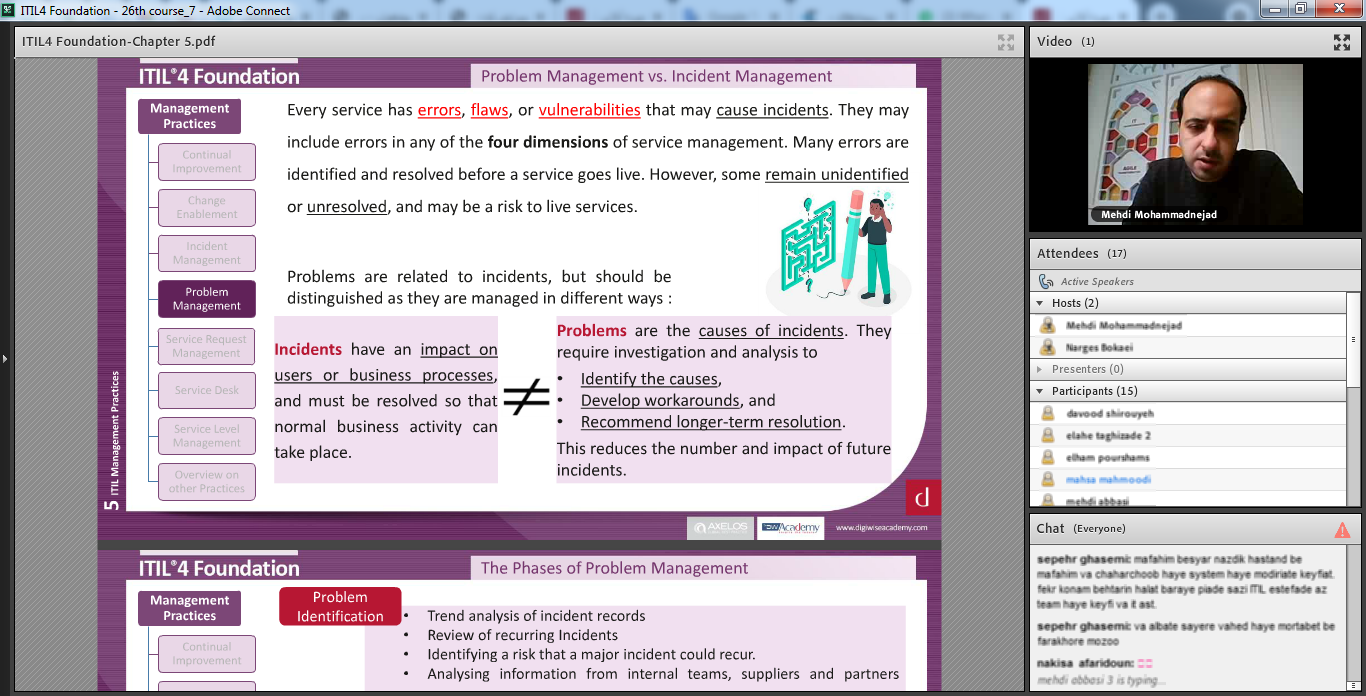Click the red chat alert warning icon
The image size is (1366, 696).
pyautogui.click(x=1342, y=529)
